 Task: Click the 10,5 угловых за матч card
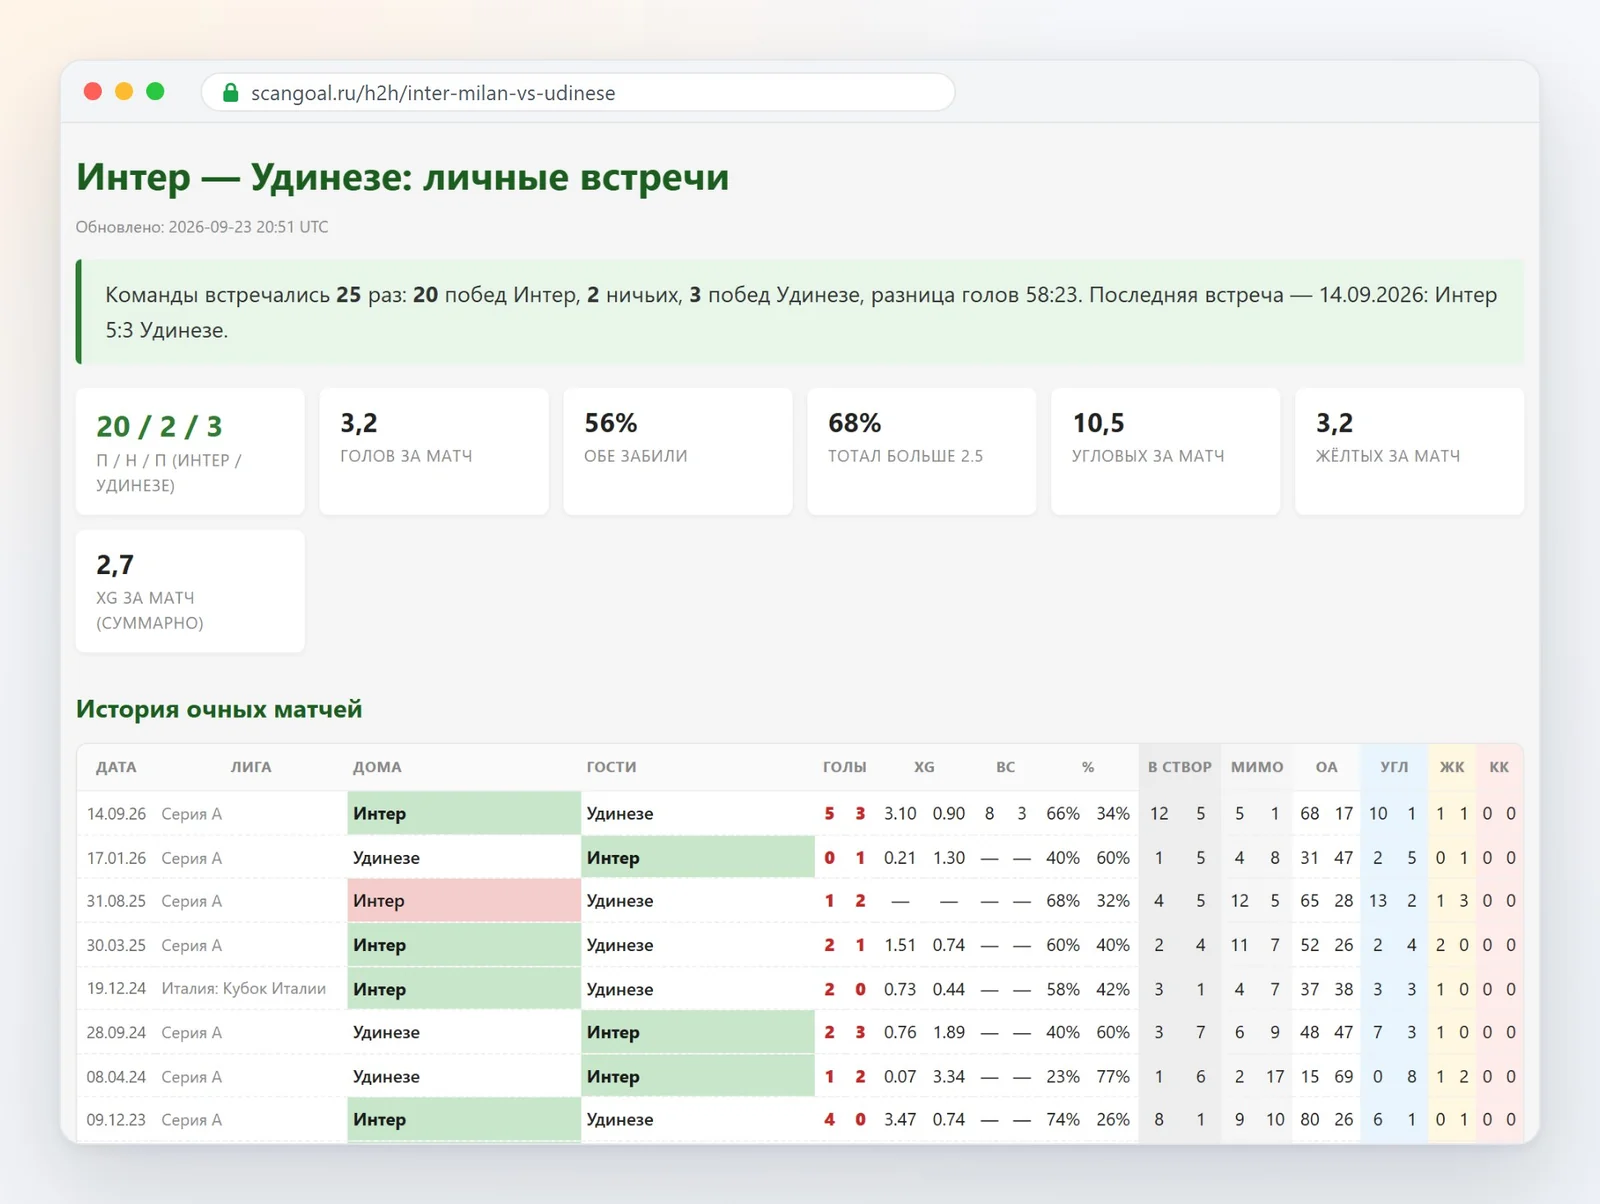tap(1165, 452)
